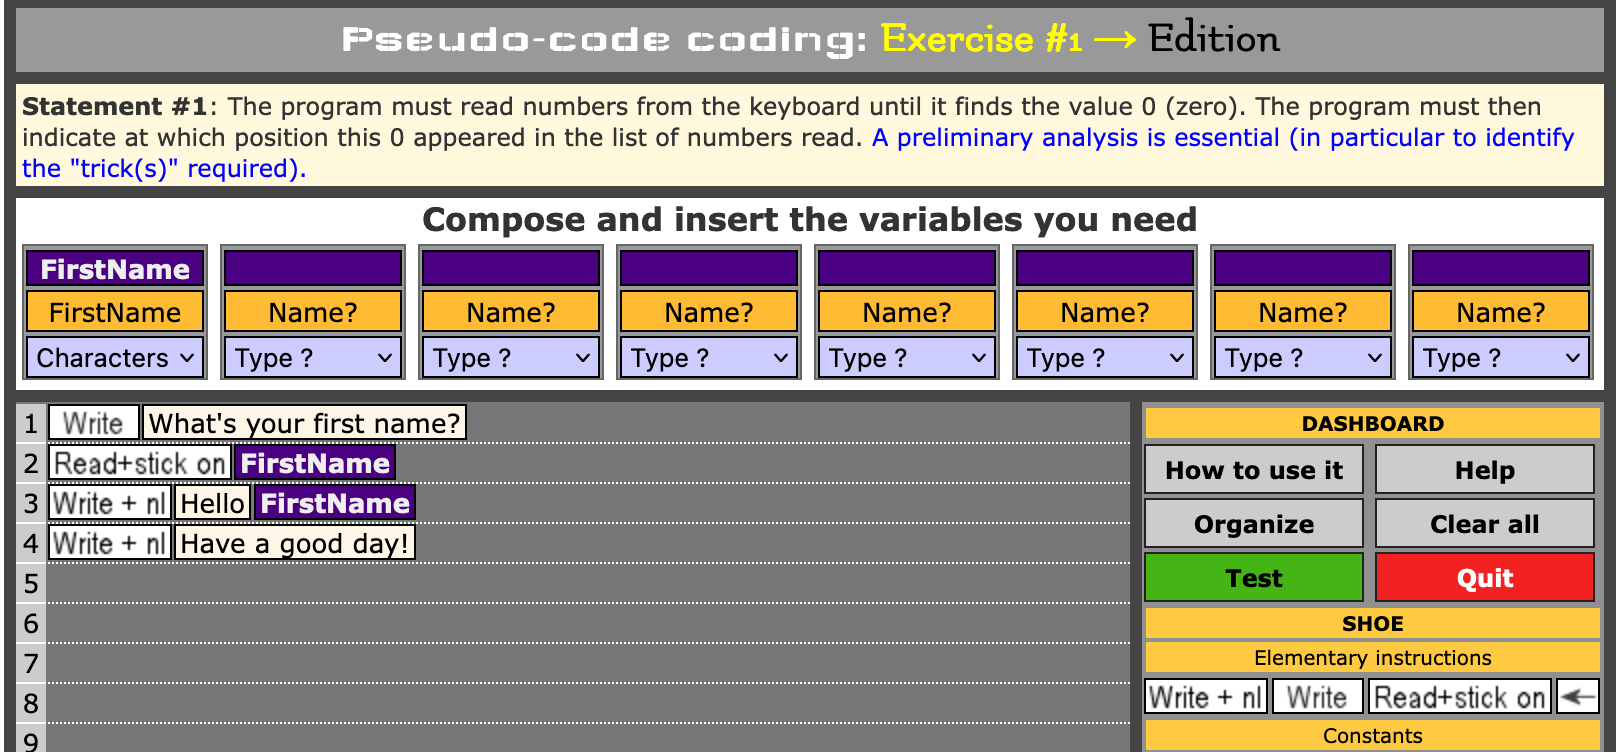Click the Have a good day! text on line 4

coord(294,543)
